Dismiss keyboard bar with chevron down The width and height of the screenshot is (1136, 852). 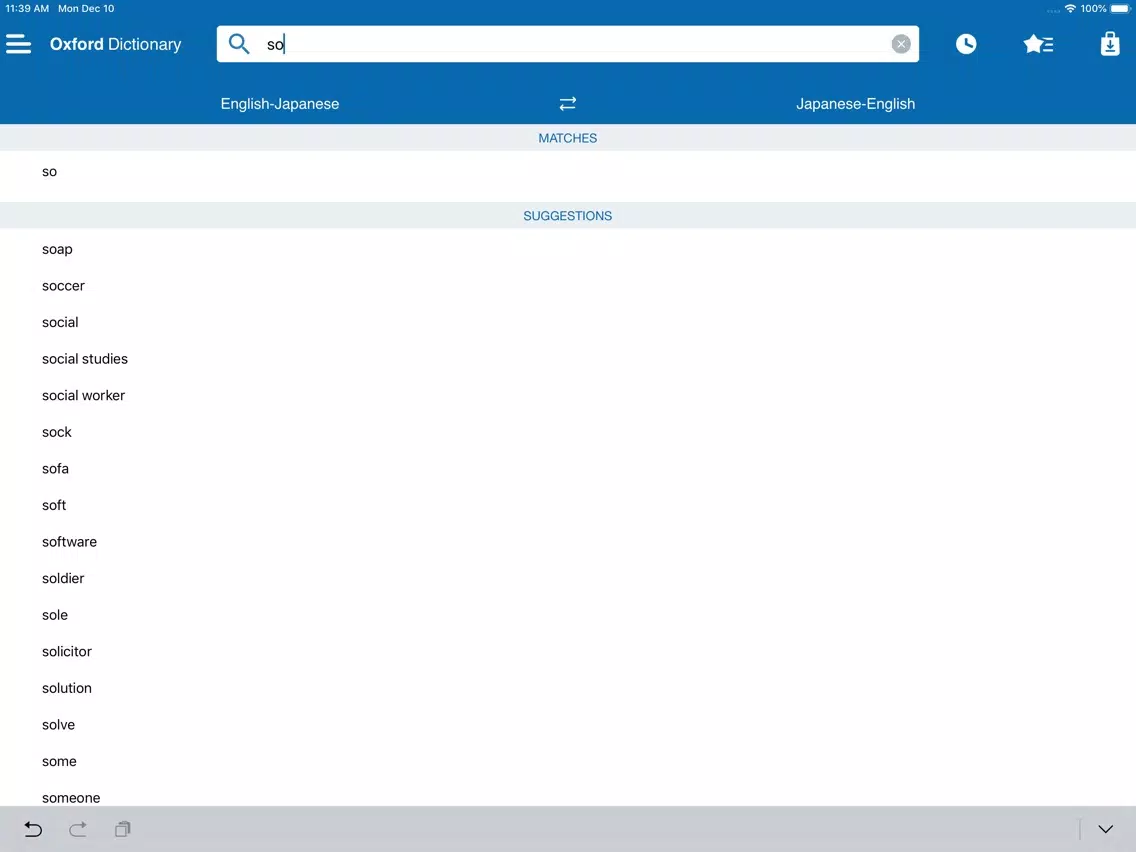(1105, 829)
